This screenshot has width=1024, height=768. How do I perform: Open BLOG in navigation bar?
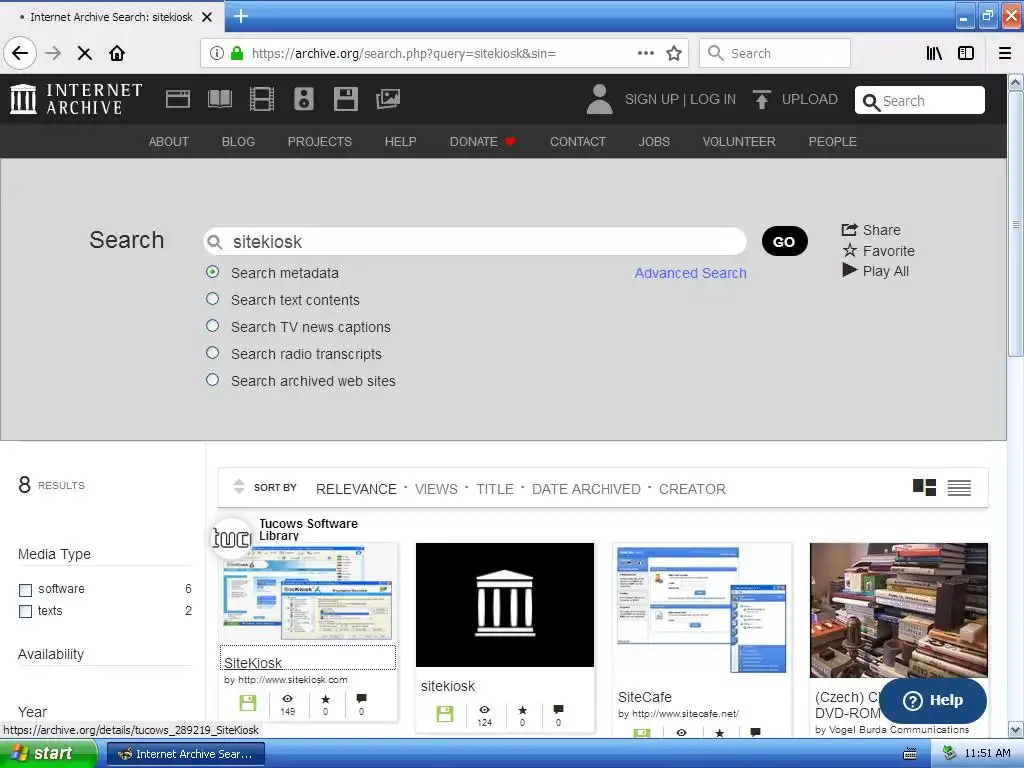pyautogui.click(x=238, y=142)
